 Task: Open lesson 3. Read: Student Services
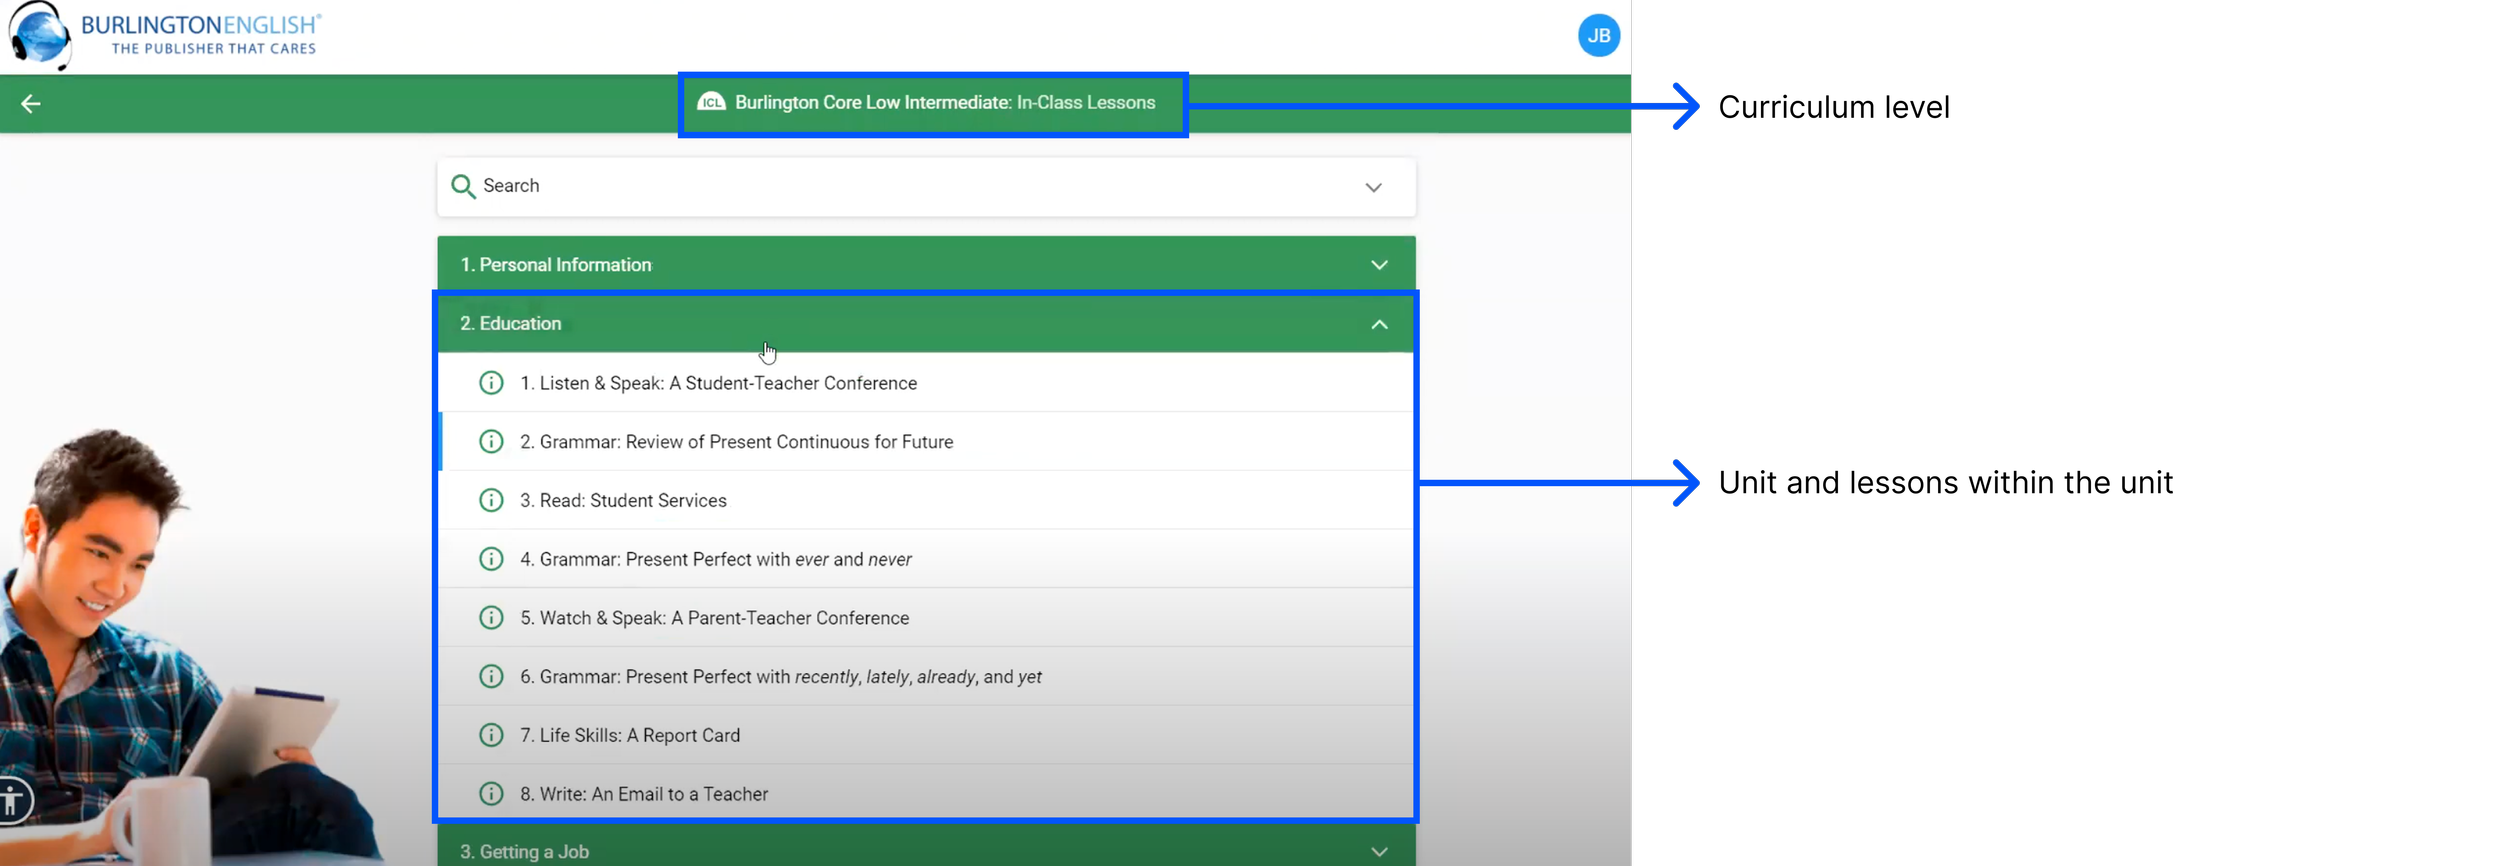(926, 500)
